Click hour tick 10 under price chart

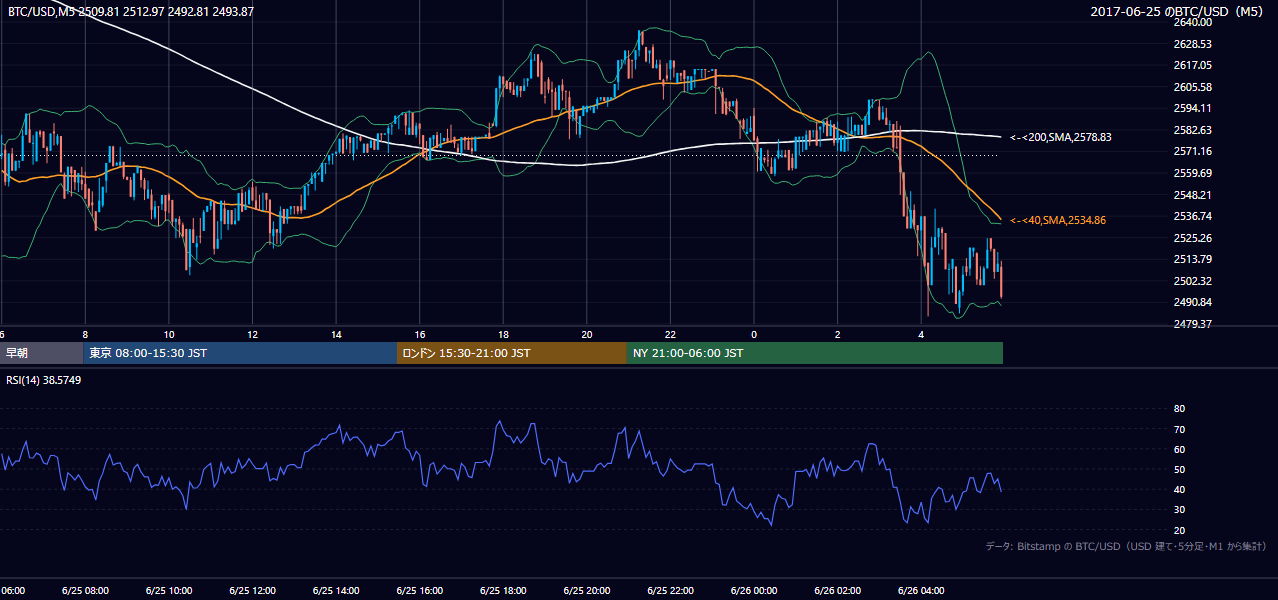tap(169, 334)
